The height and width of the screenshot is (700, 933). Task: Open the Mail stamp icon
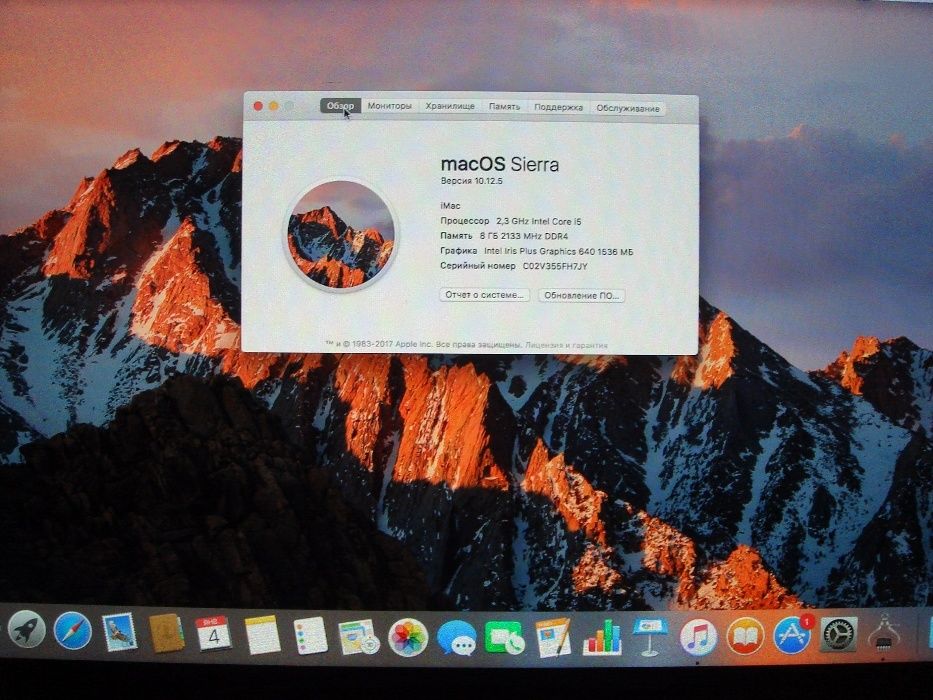(120, 632)
